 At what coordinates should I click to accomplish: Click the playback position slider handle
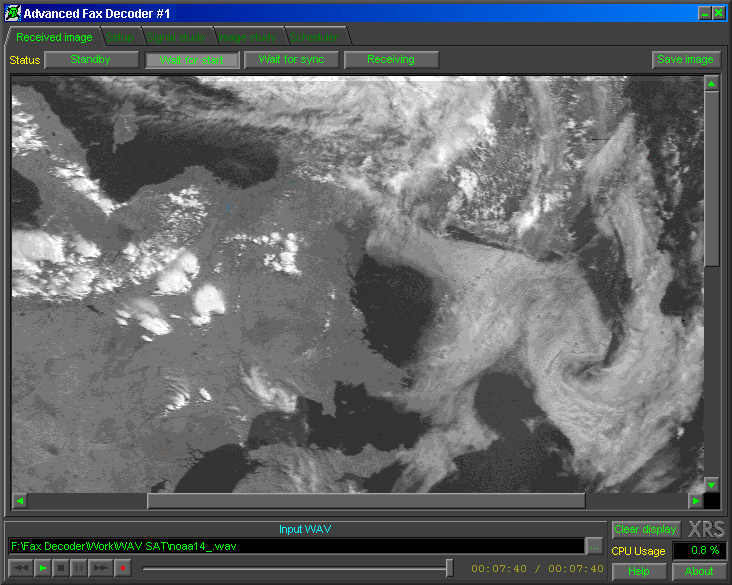[x=449, y=568]
